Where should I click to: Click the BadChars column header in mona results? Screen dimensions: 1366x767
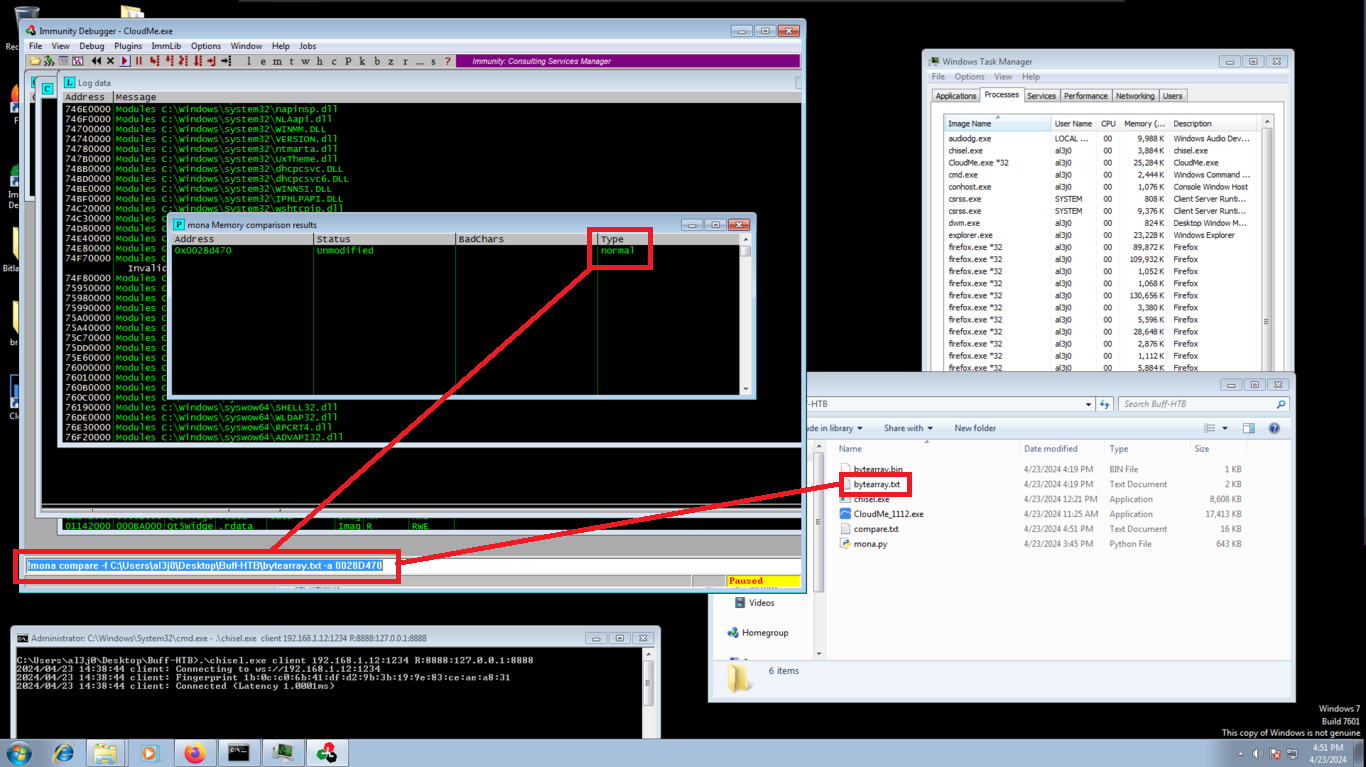click(526, 239)
